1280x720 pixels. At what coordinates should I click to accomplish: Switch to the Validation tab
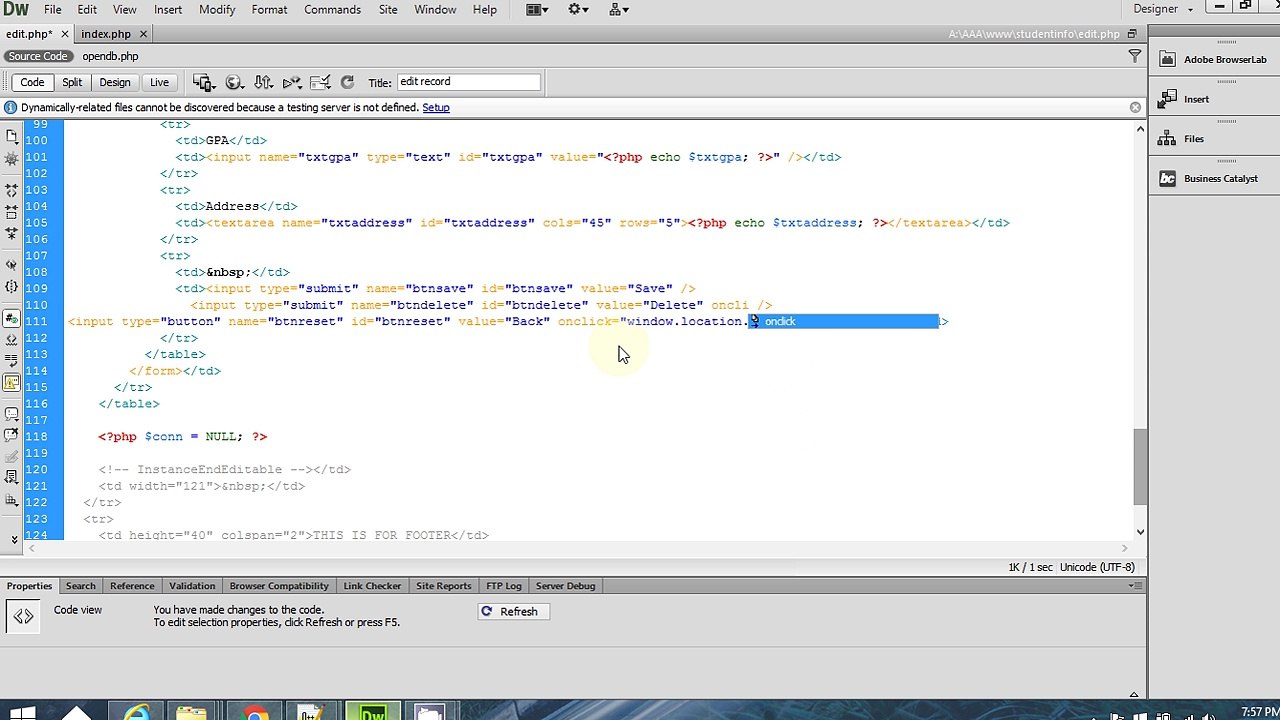click(x=192, y=586)
